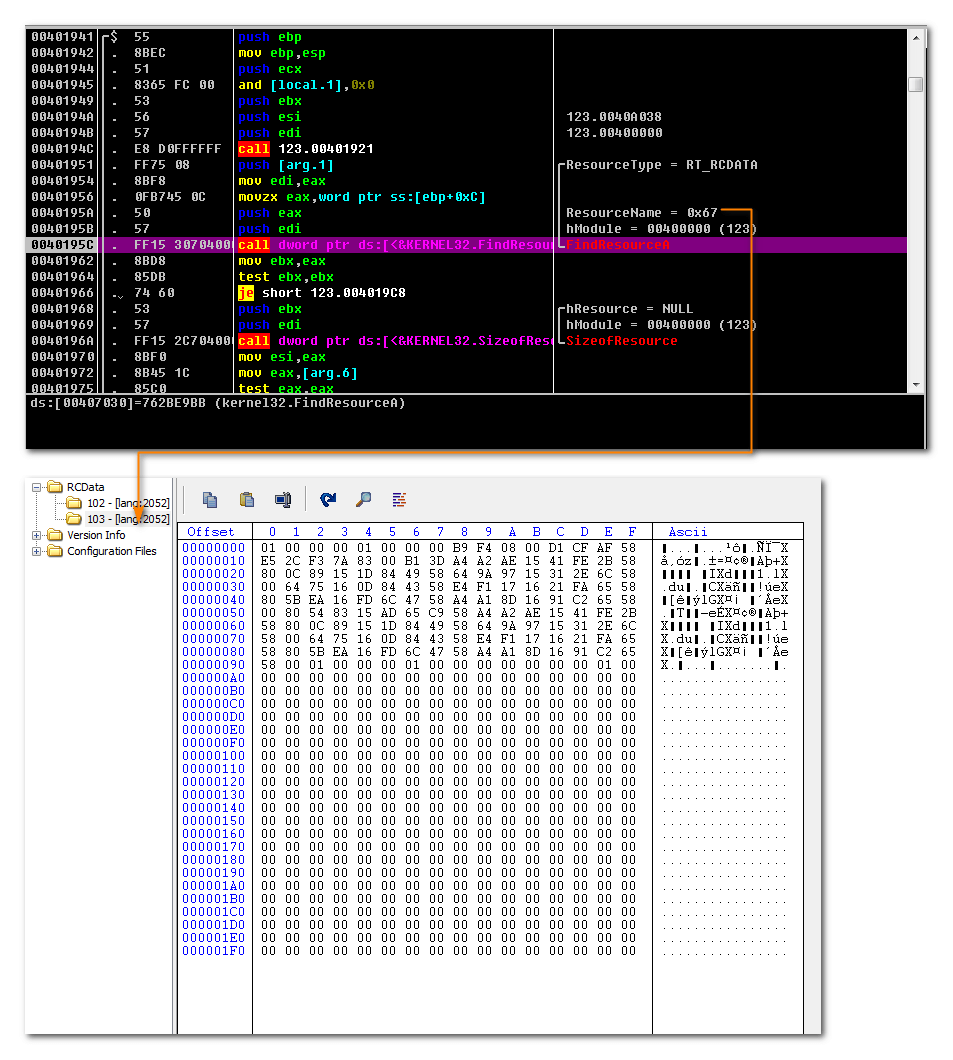Select hex row offset 000001F0
Screen dimensions: 953x1060
click(214, 950)
